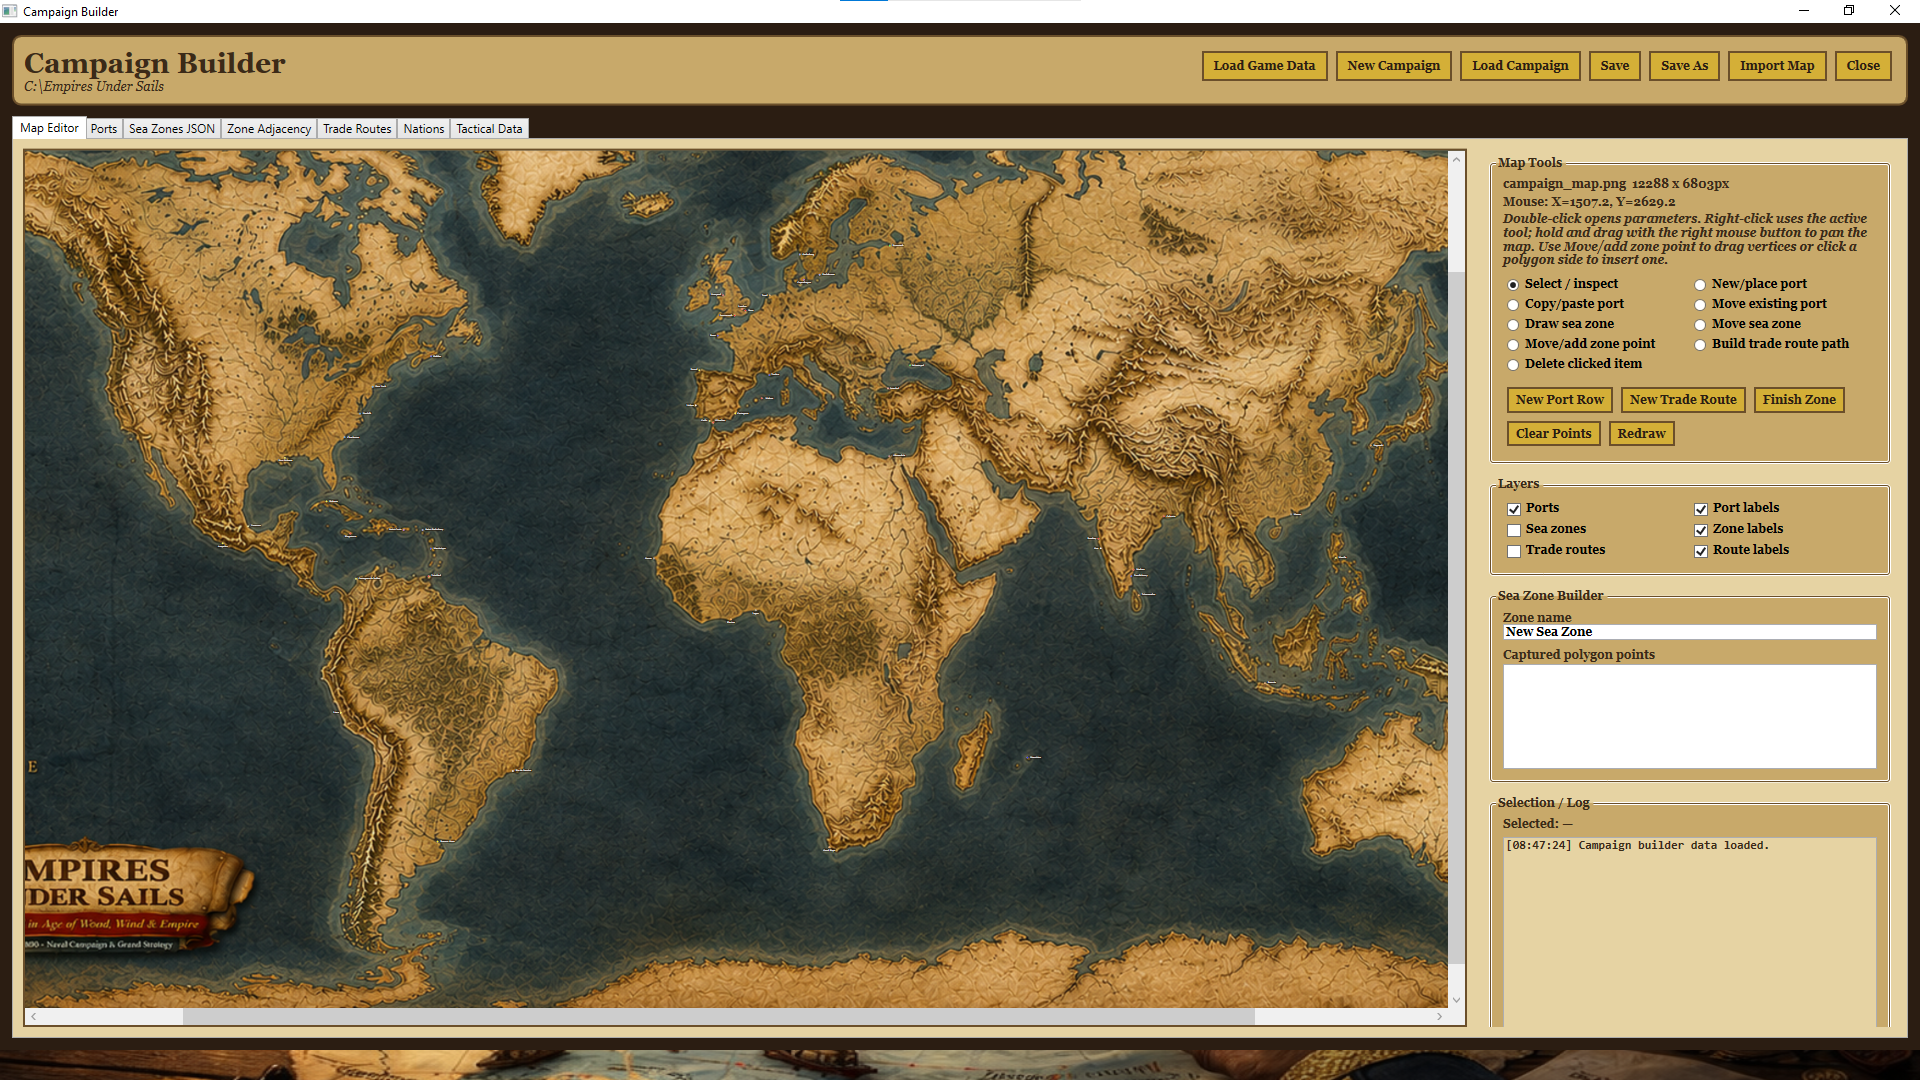
Task: Switch to the Zone Adjacency tab
Action: (269, 129)
